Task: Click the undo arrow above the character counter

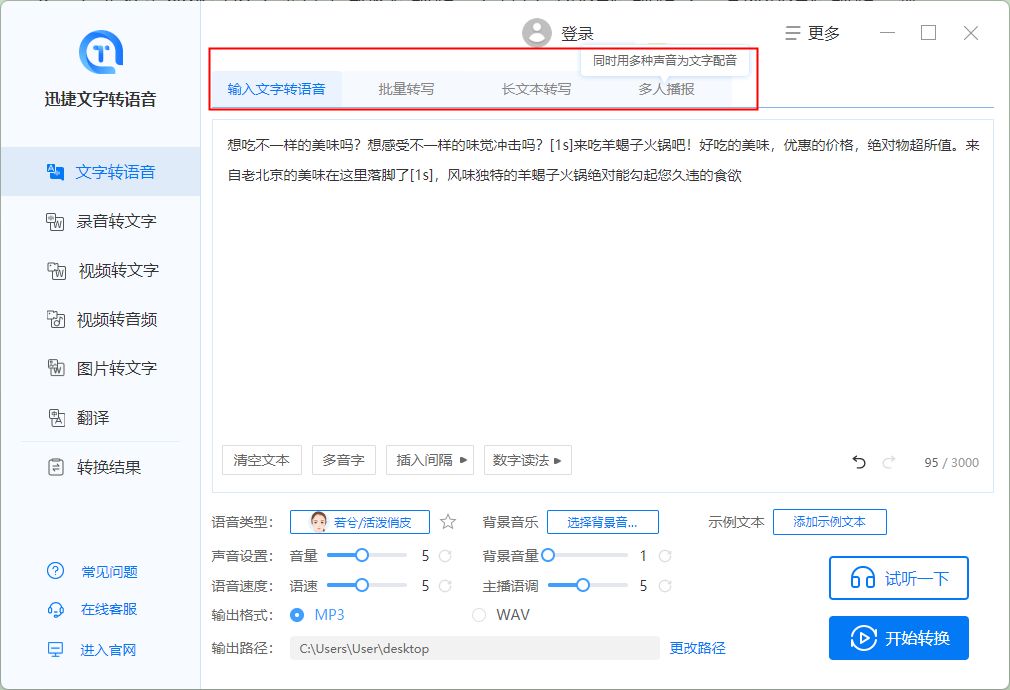Action: [x=858, y=461]
